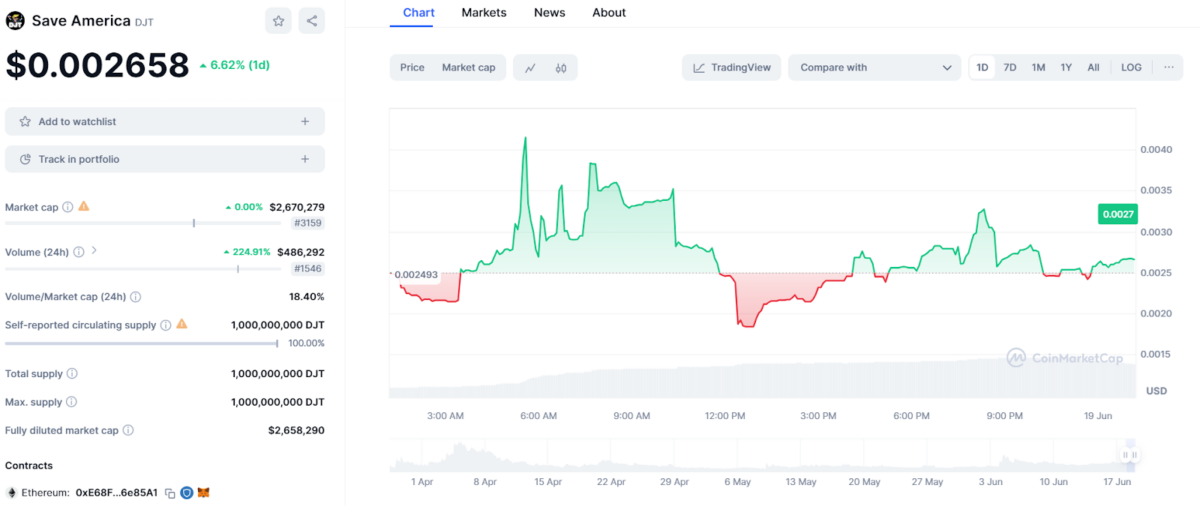The width and height of the screenshot is (1200, 506).
Task: Click the plus icon on Add to watchlist
Action: [x=305, y=121]
